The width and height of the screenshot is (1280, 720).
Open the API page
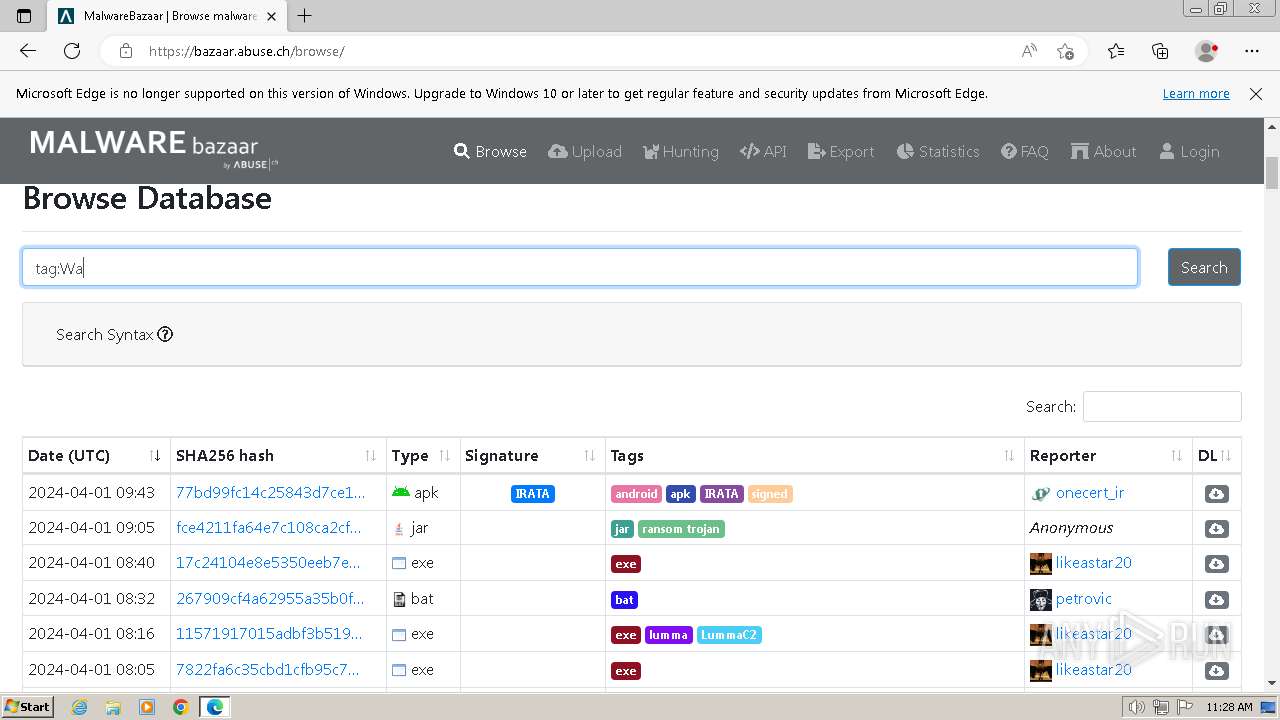click(x=763, y=151)
